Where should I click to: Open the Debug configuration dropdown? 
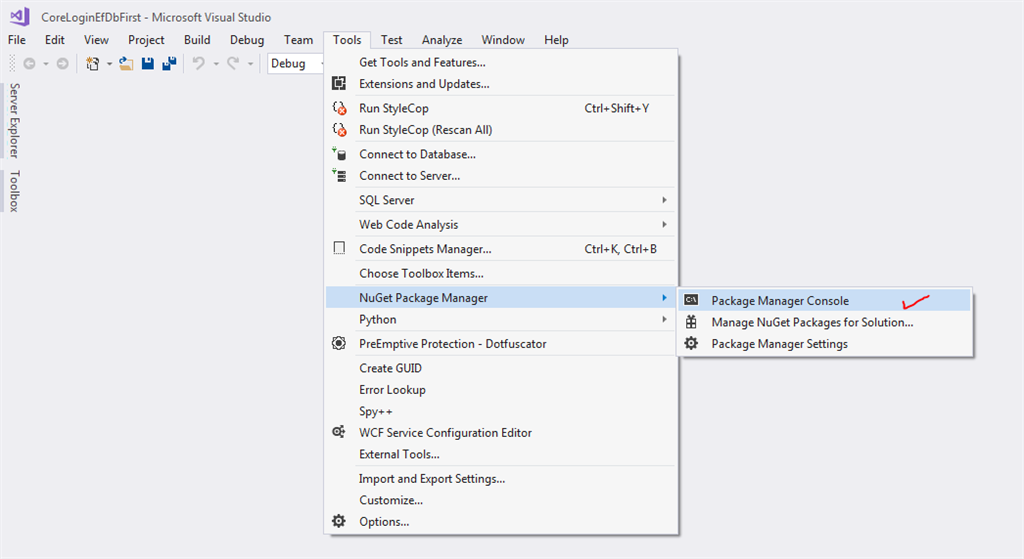295,64
